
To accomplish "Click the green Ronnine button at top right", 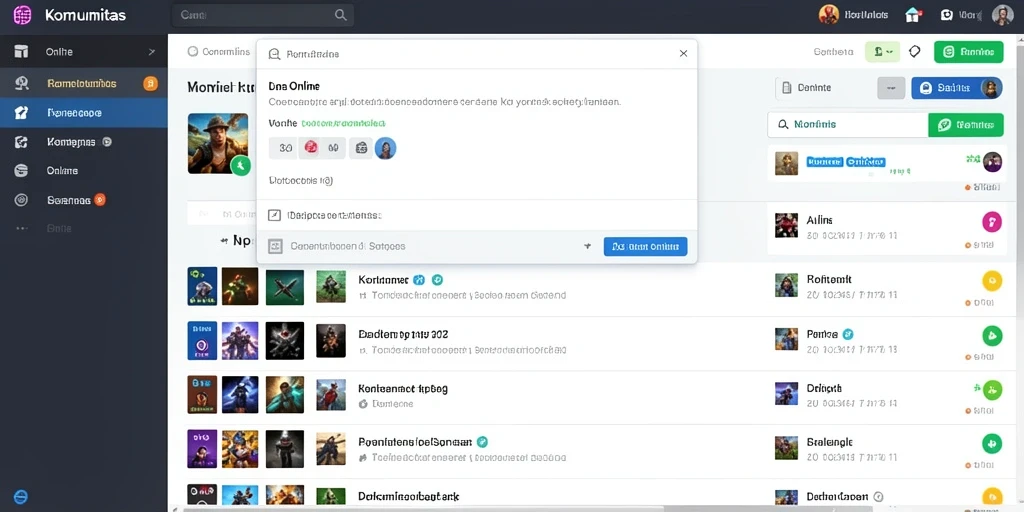I will click(x=968, y=52).
